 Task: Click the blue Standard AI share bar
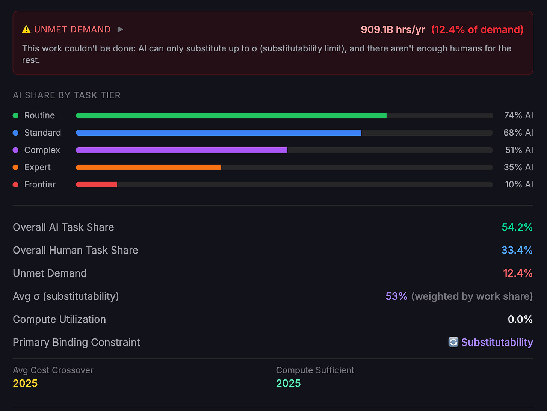tap(218, 133)
